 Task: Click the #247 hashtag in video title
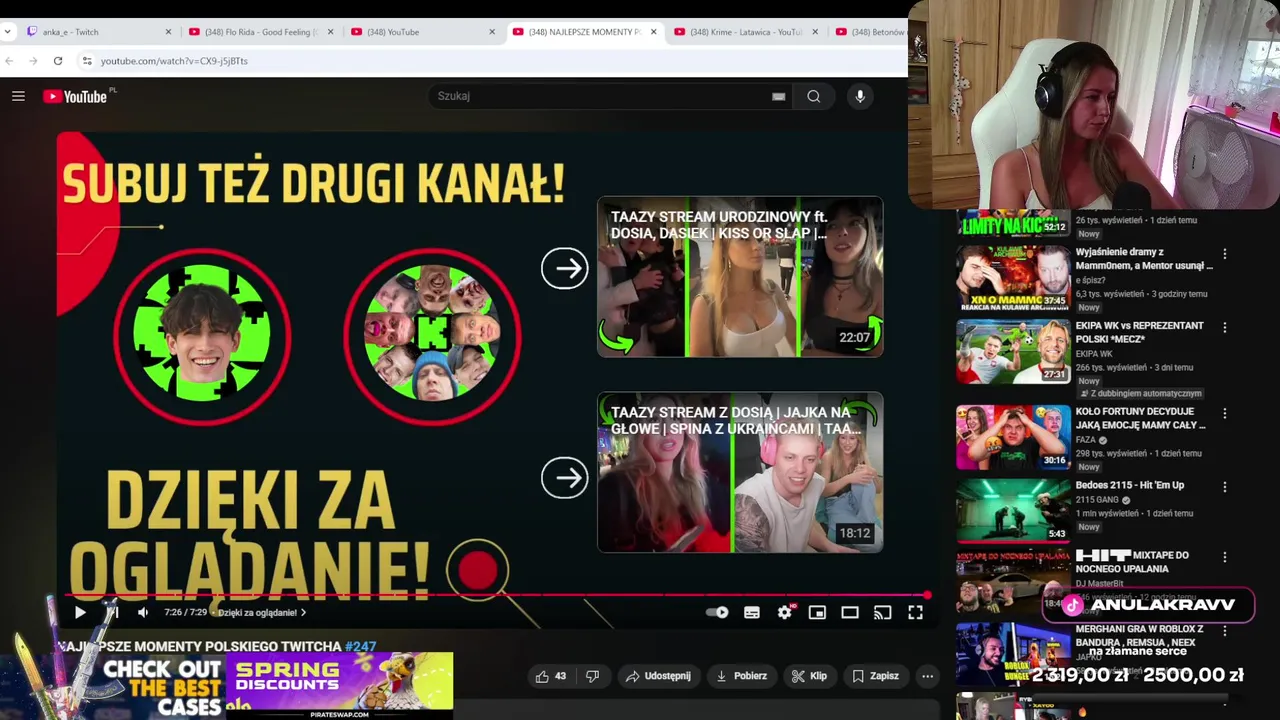pyautogui.click(x=360, y=647)
